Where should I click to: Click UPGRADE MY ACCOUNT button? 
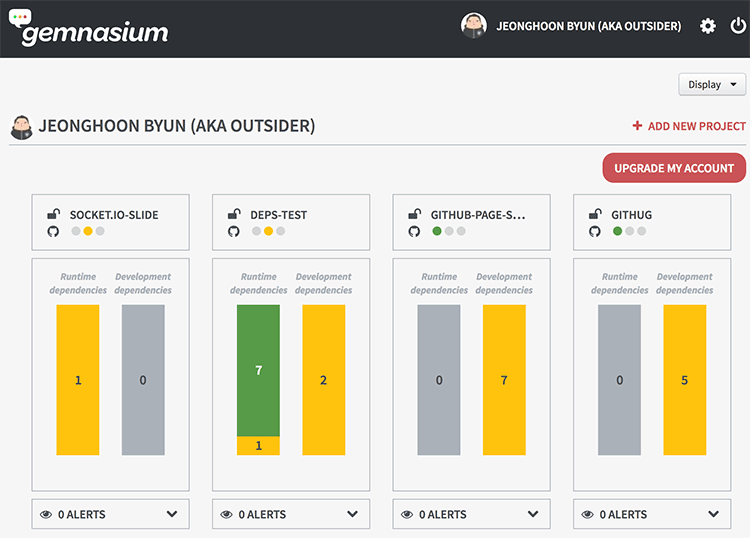[674, 168]
